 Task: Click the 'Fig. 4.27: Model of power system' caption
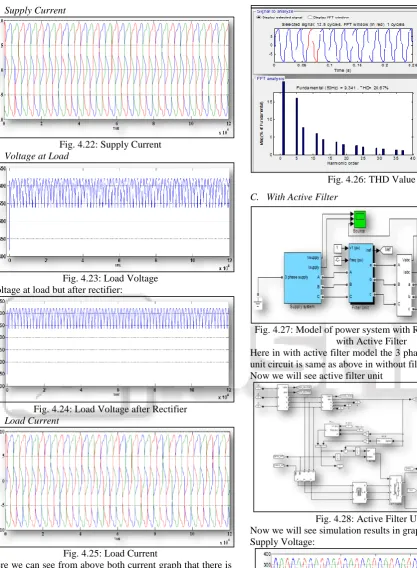[x=336, y=330]
